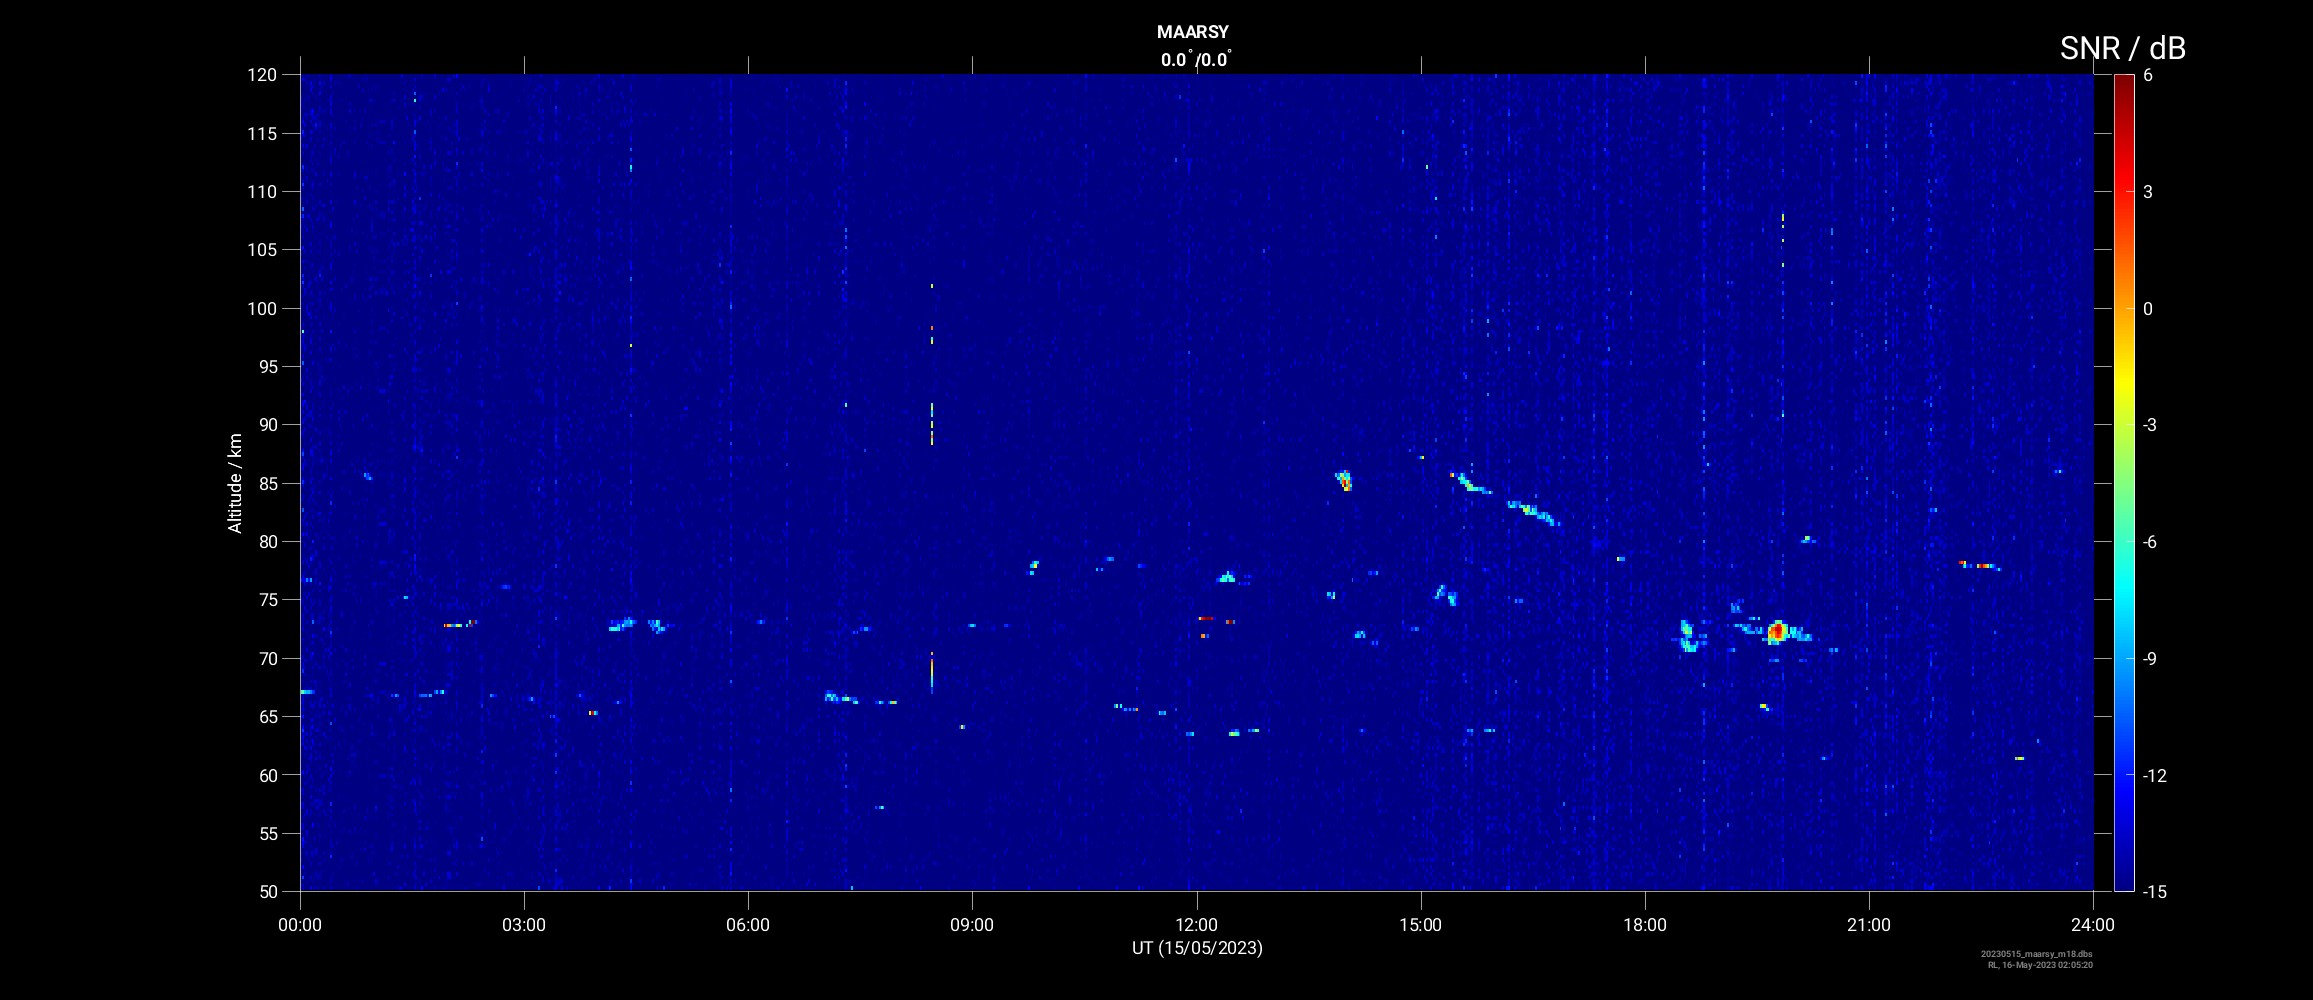Viewport: 2313px width, 1000px height.
Task: Click the strong red echo near 72 km
Action: (1777, 631)
